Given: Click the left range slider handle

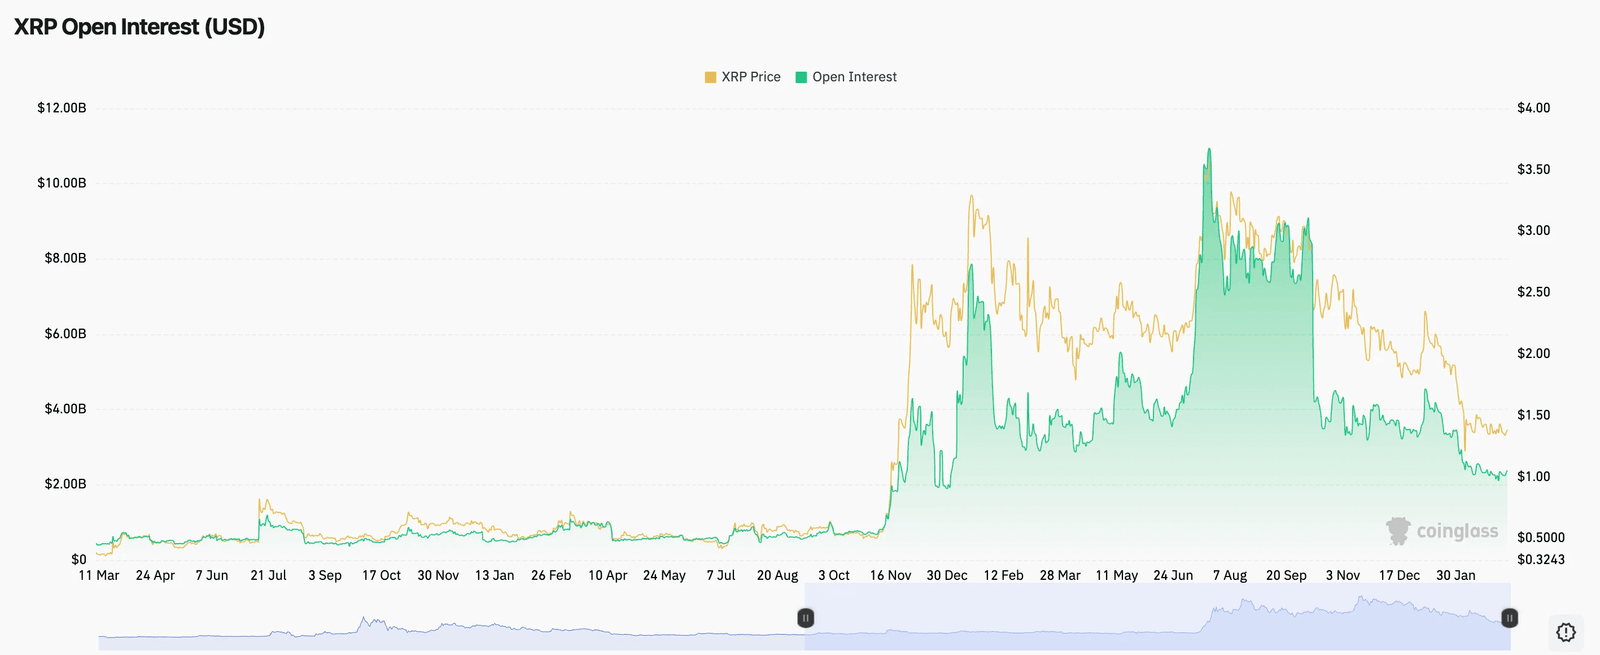Looking at the screenshot, I should [806, 618].
